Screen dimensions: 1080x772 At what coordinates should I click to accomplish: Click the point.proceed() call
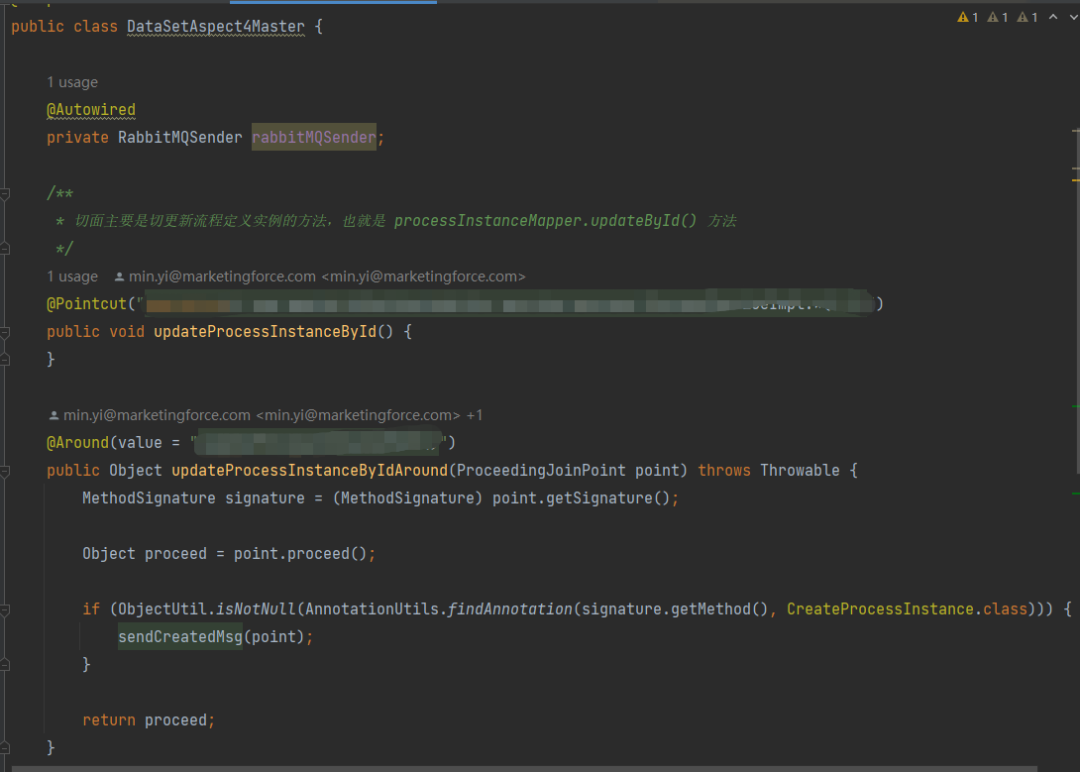pos(300,554)
